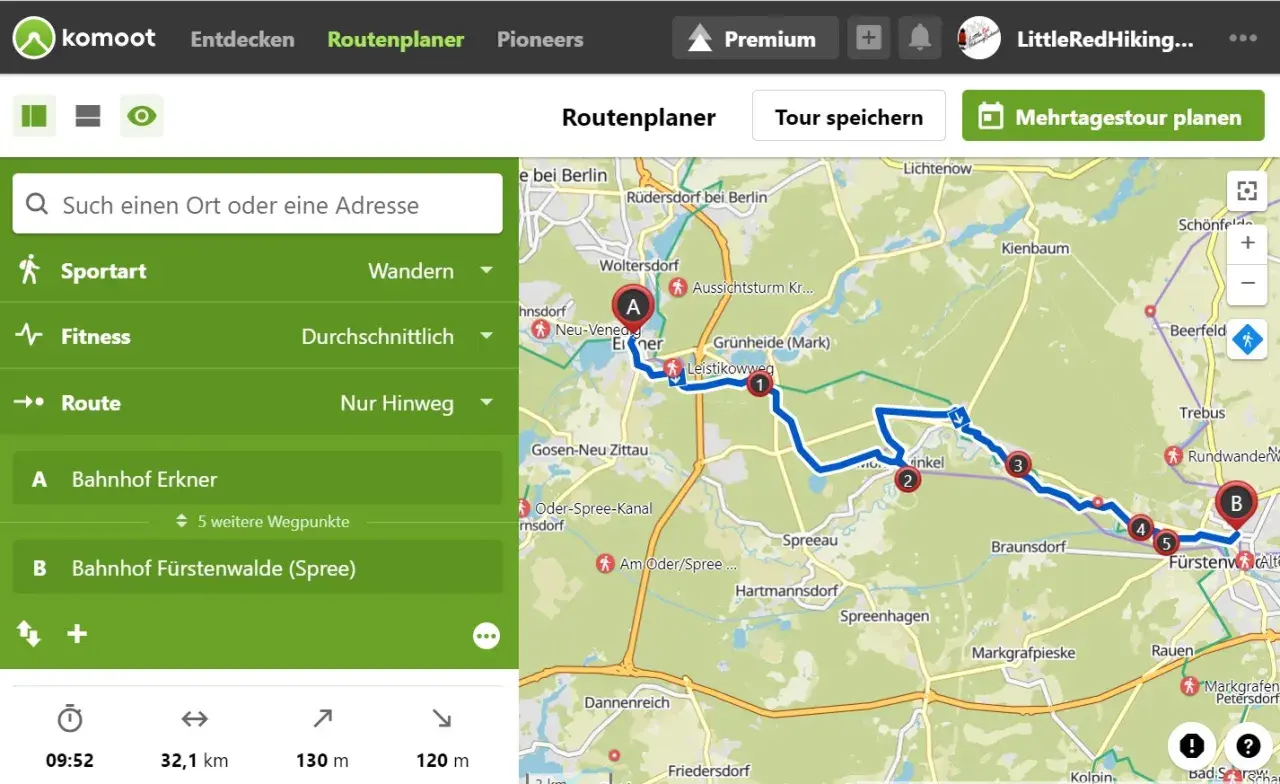Zoom out on the map
The width and height of the screenshot is (1280, 784).
[1247, 284]
